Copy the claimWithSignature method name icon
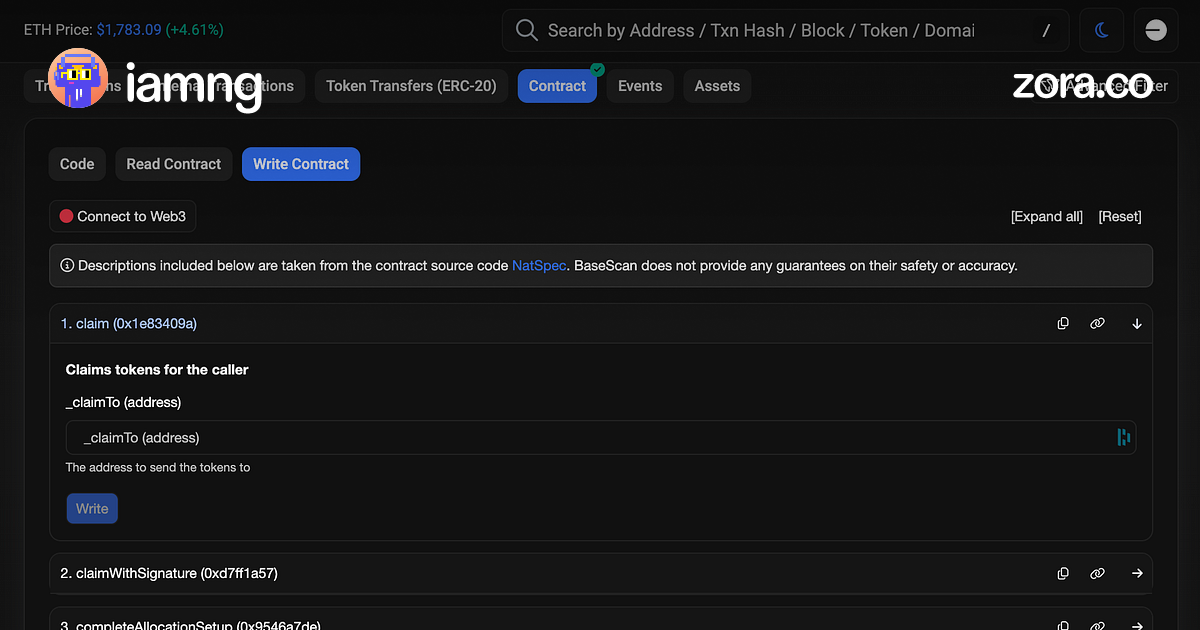Viewport: 1200px width, 630px height. pos(1063,573)
